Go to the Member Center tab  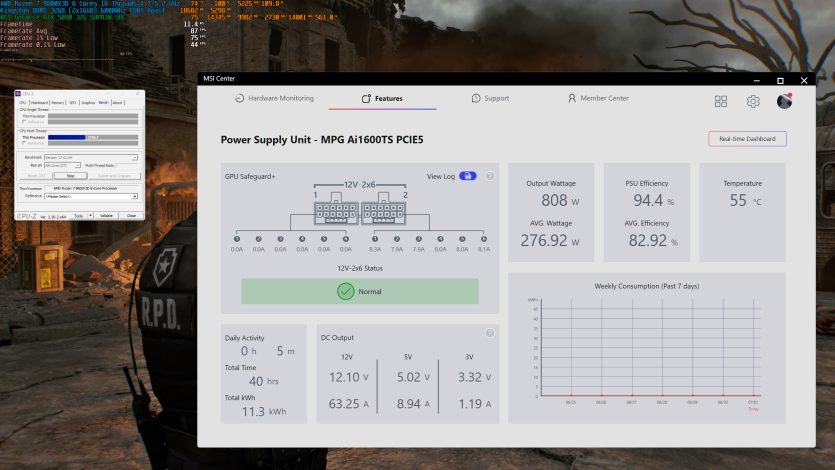click(x=598, y=98)
